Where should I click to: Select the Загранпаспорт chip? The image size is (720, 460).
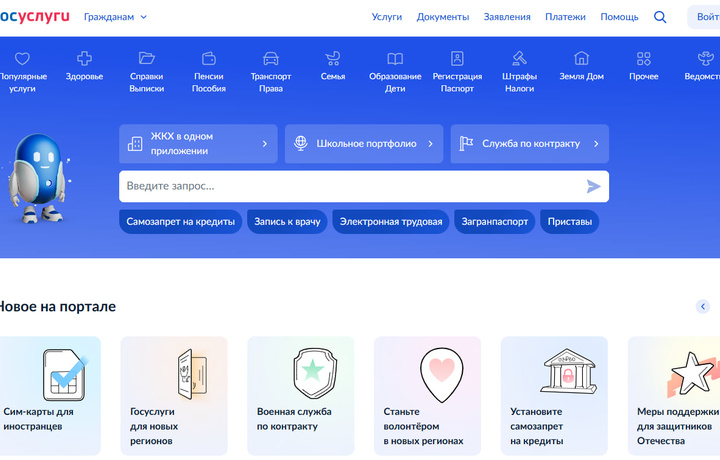click(495, 222)
